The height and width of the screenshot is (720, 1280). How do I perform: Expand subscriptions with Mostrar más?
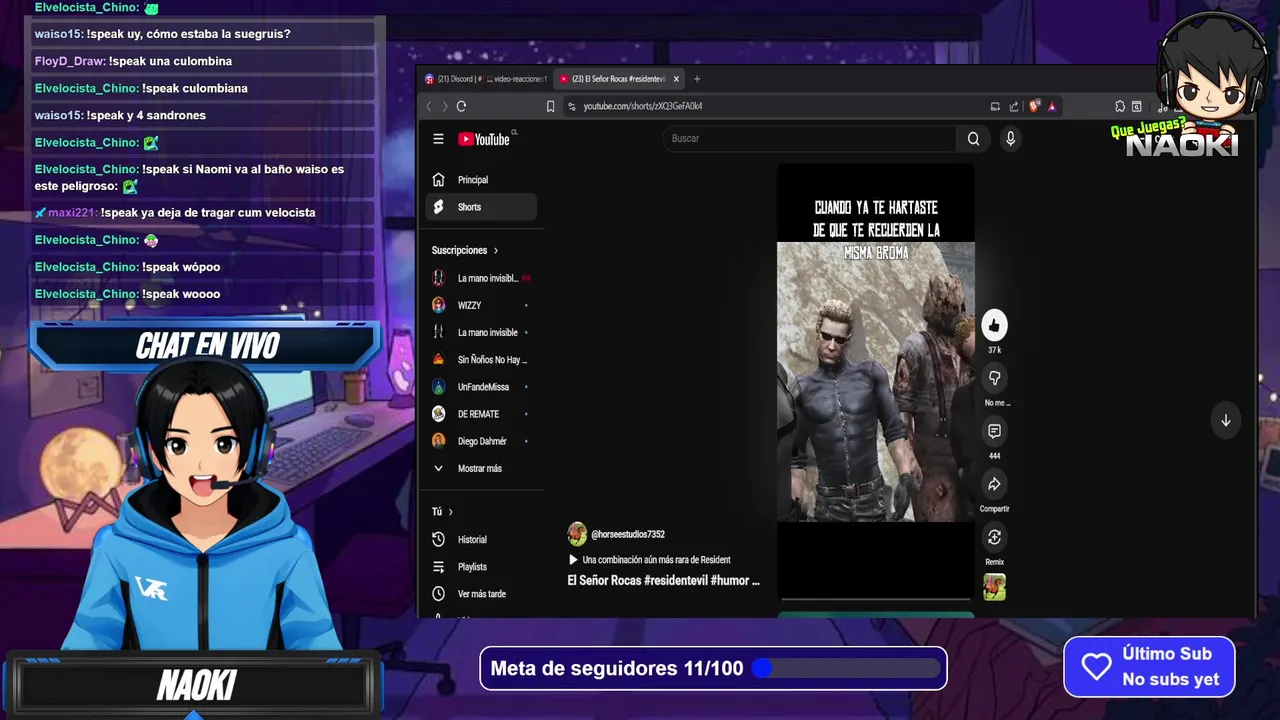481,468
